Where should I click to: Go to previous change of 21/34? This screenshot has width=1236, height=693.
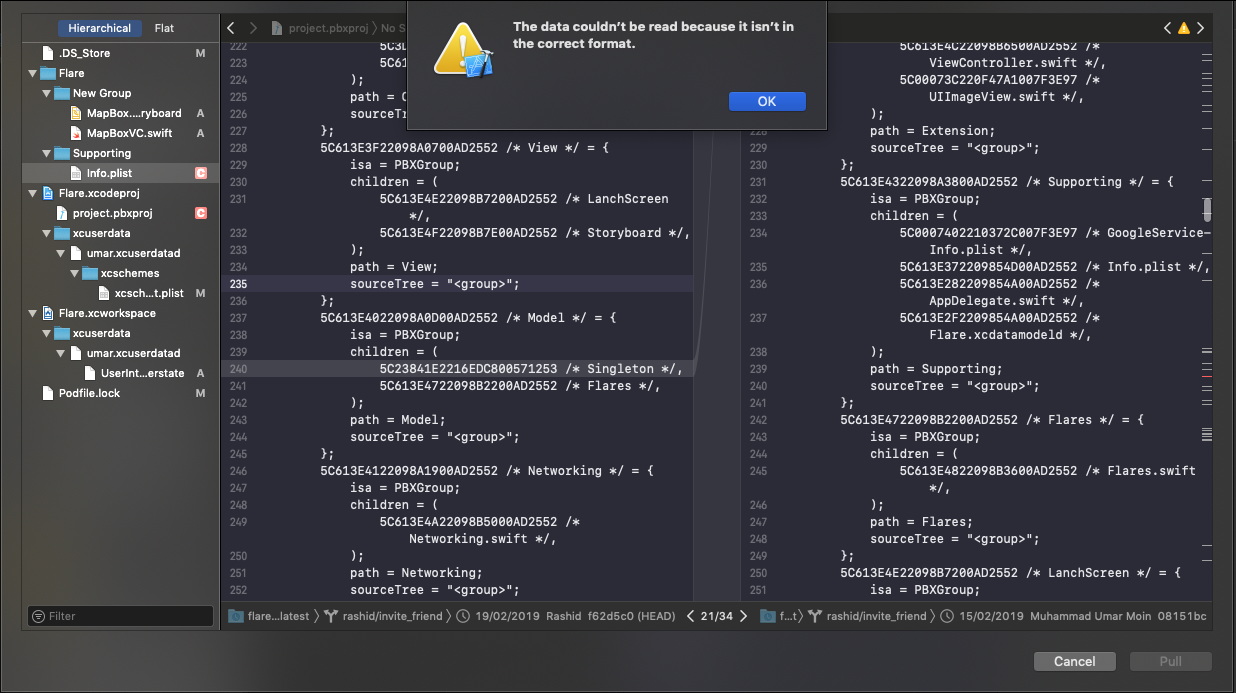(x=690, y=616)
